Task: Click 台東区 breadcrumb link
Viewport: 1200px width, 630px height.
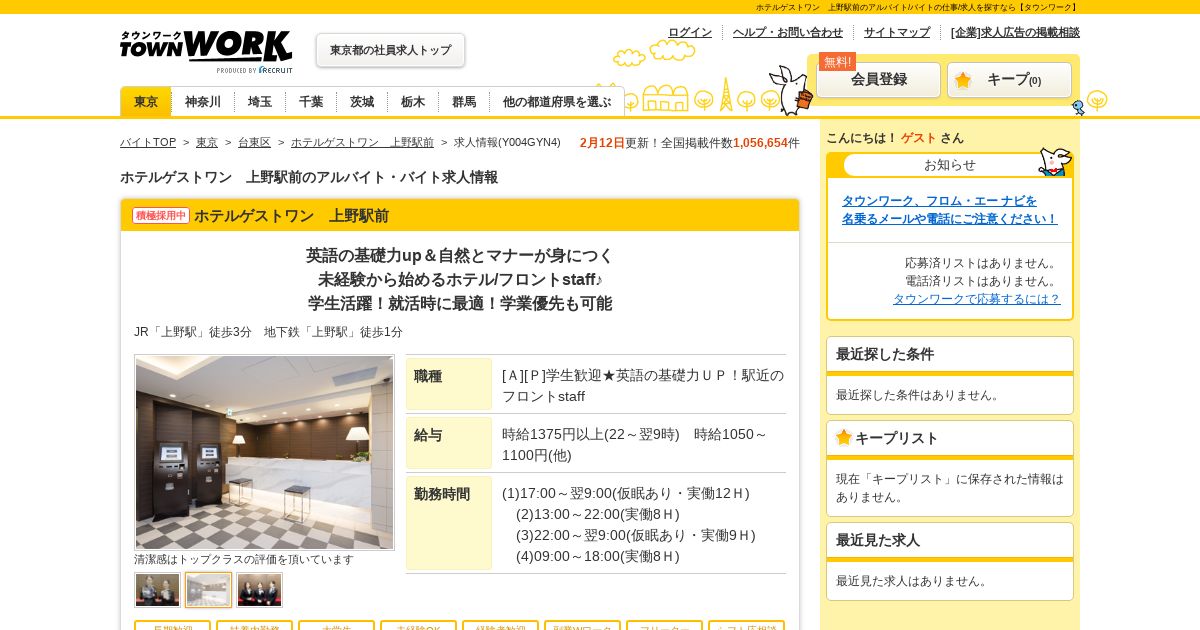Action: coord(254,143)
